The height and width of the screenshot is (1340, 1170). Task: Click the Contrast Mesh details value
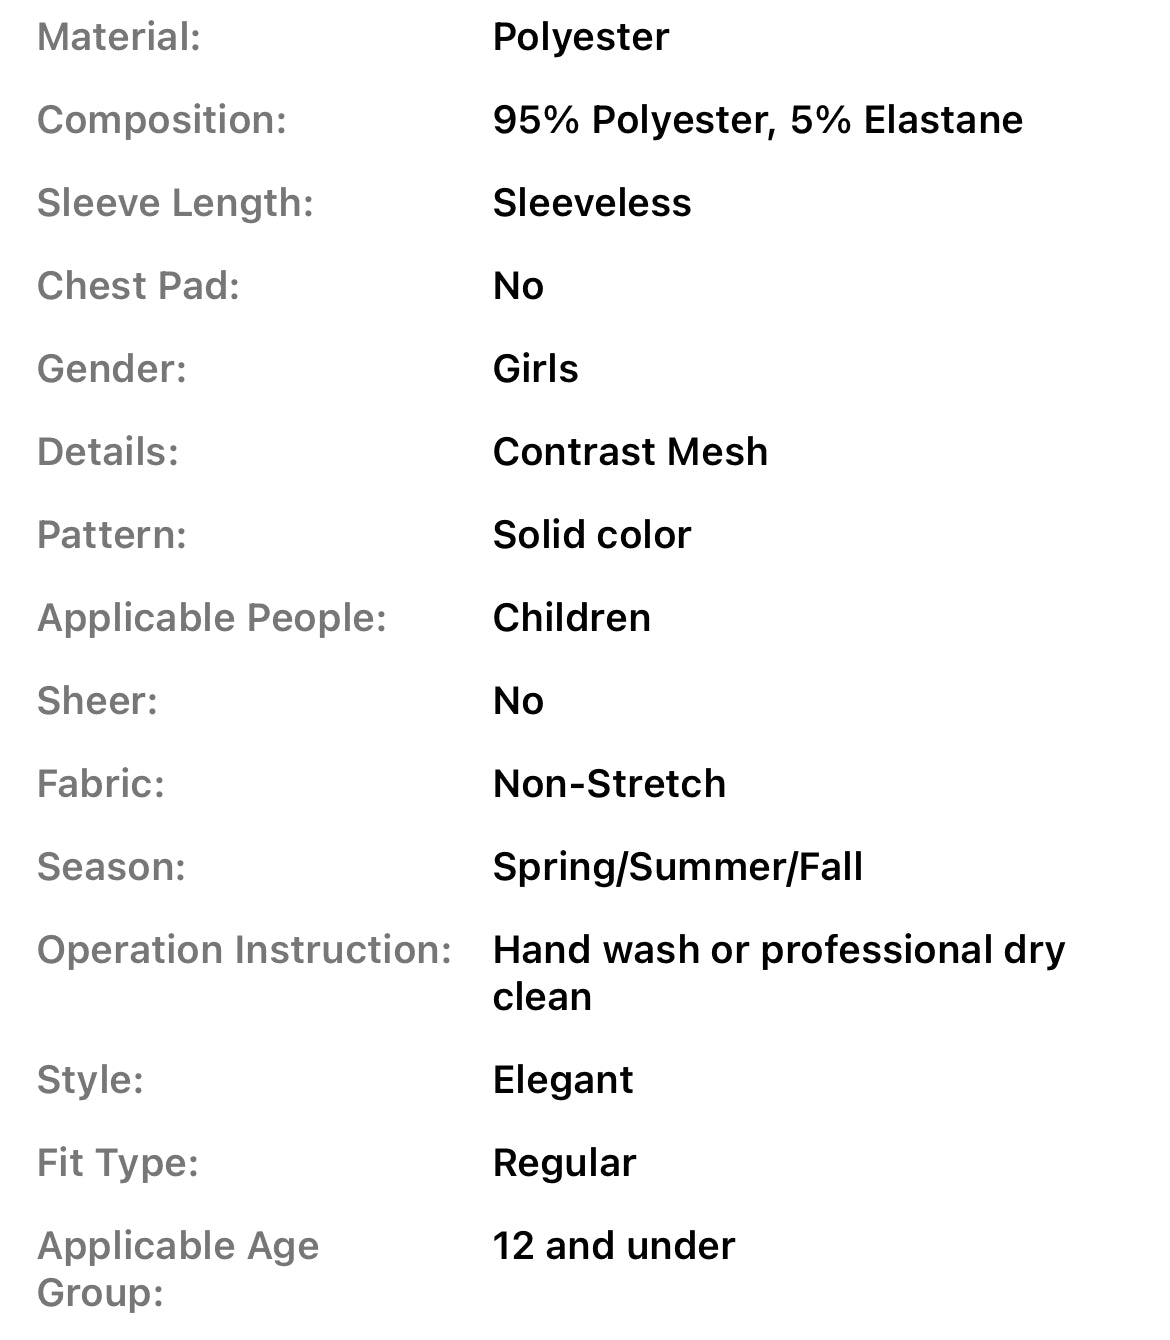click(630, 453)
